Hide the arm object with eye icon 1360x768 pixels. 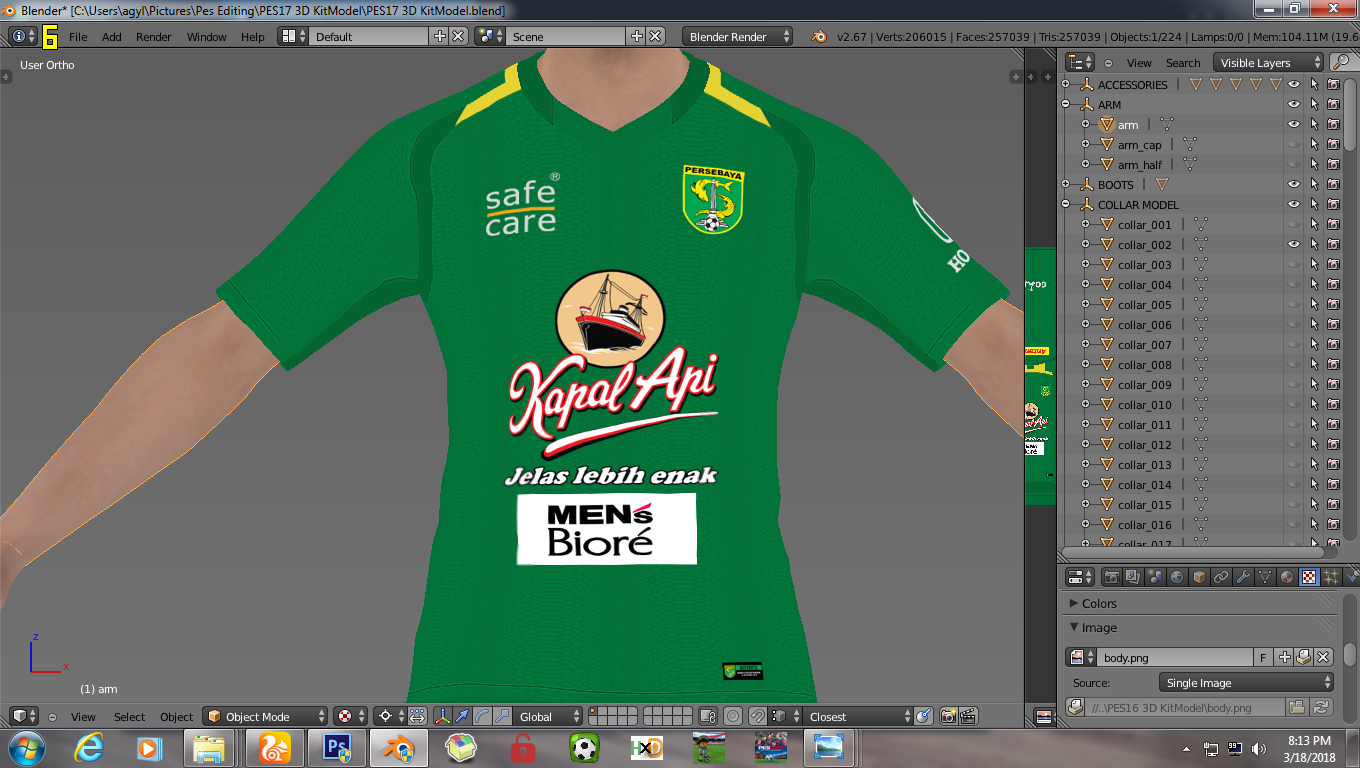coord(1294,125)
